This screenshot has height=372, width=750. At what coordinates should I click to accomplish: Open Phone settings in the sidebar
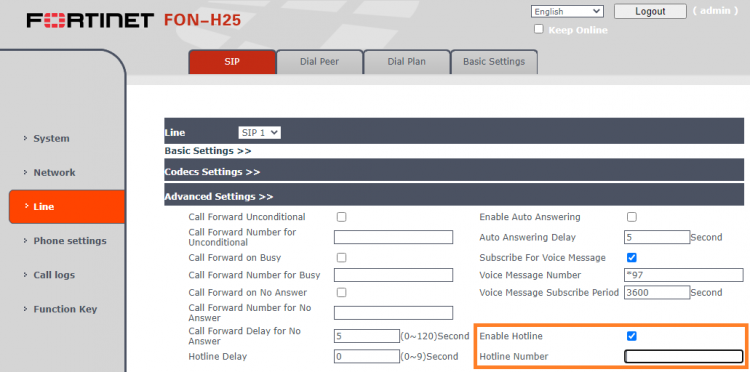coord(70,241)
